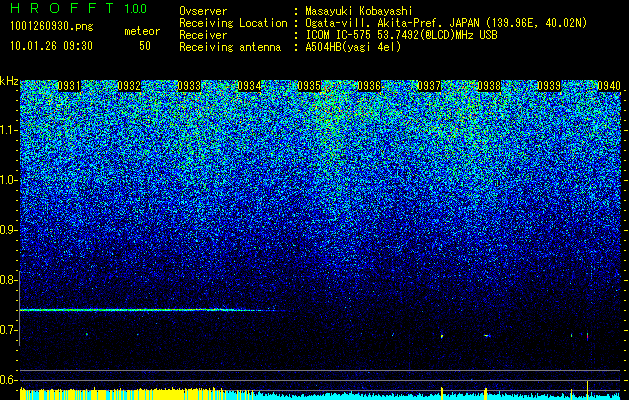Click the 0933 time marker
The image size is (629, 400).
click(x=189, y=86)
